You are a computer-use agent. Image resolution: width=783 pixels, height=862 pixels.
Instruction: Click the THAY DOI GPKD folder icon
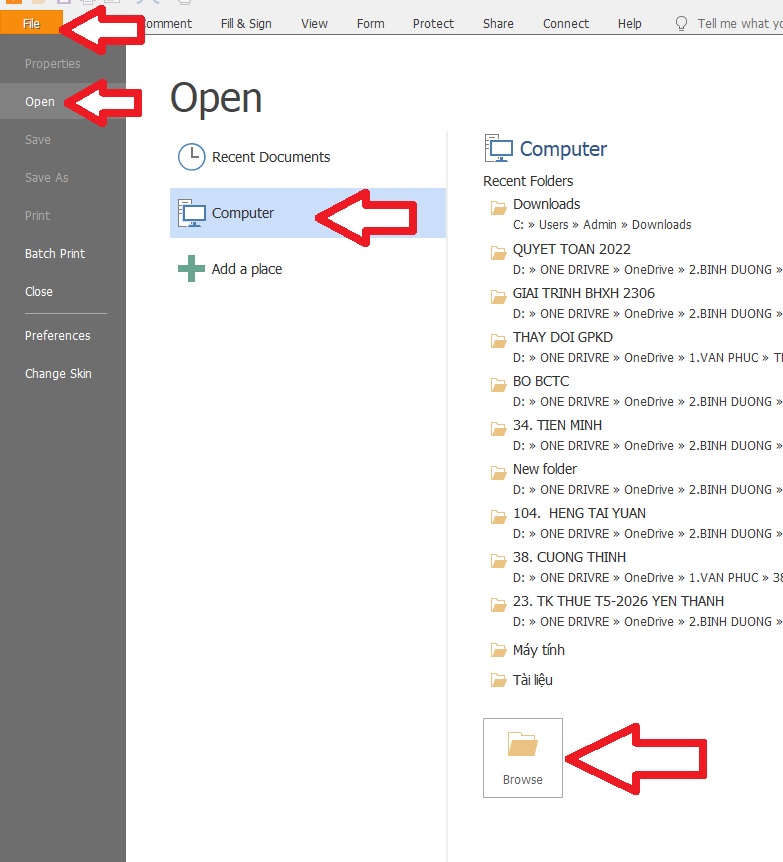[x=498, y=341]
